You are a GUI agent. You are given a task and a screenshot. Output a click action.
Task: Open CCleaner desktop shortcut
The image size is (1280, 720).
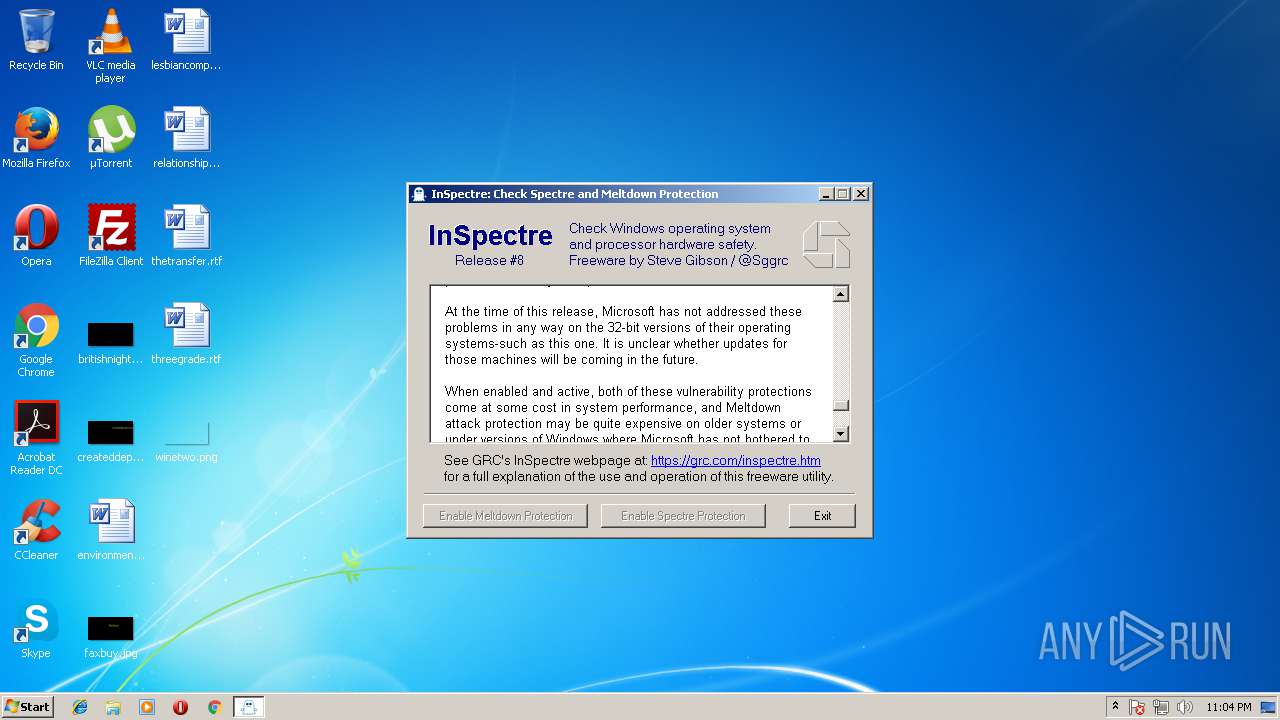point(36,530)
